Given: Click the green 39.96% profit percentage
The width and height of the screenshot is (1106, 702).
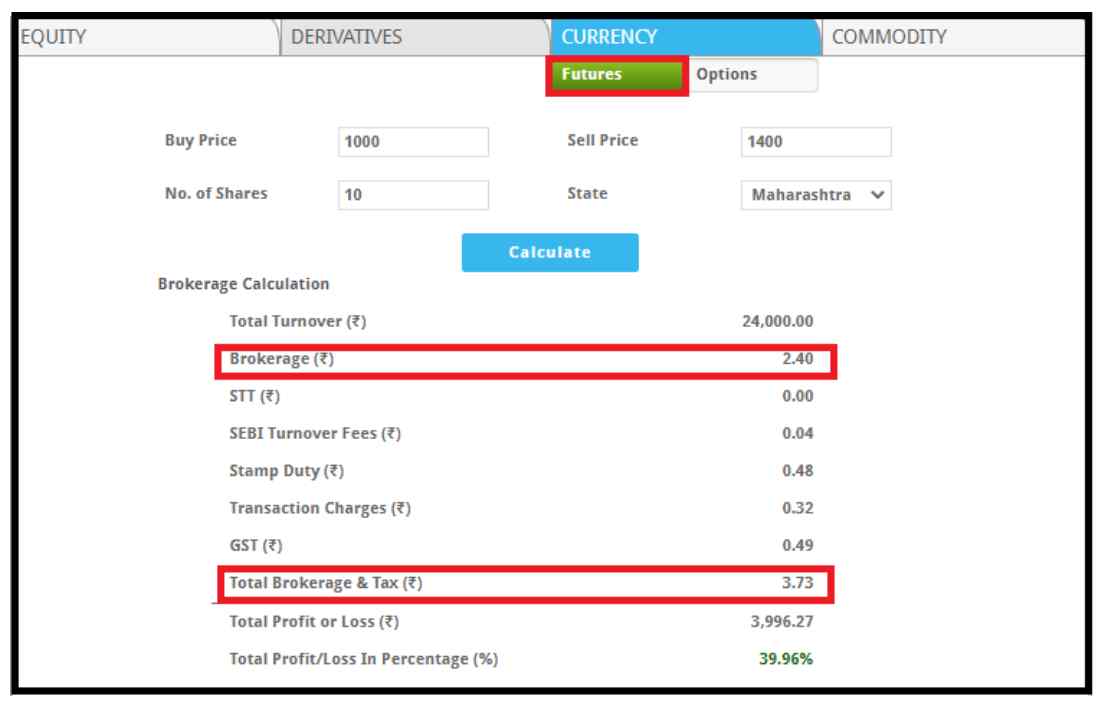Looking at the screenshot, I should 784,659.
